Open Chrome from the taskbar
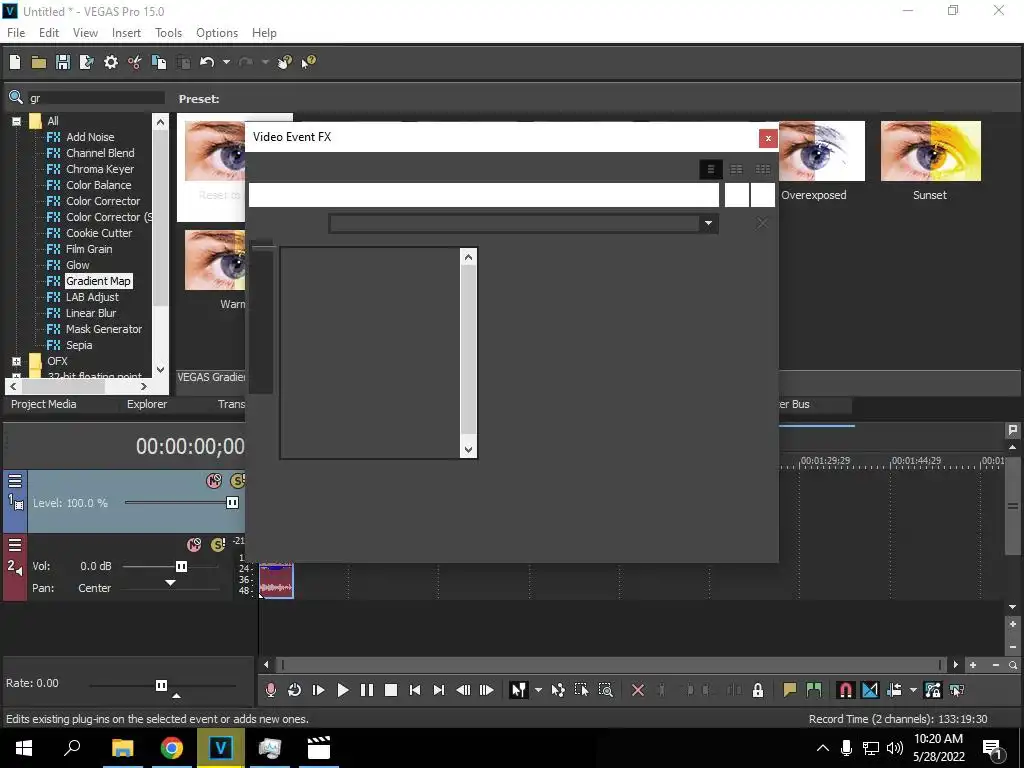Screen dimensions: 1024x768 click(172, 748)
